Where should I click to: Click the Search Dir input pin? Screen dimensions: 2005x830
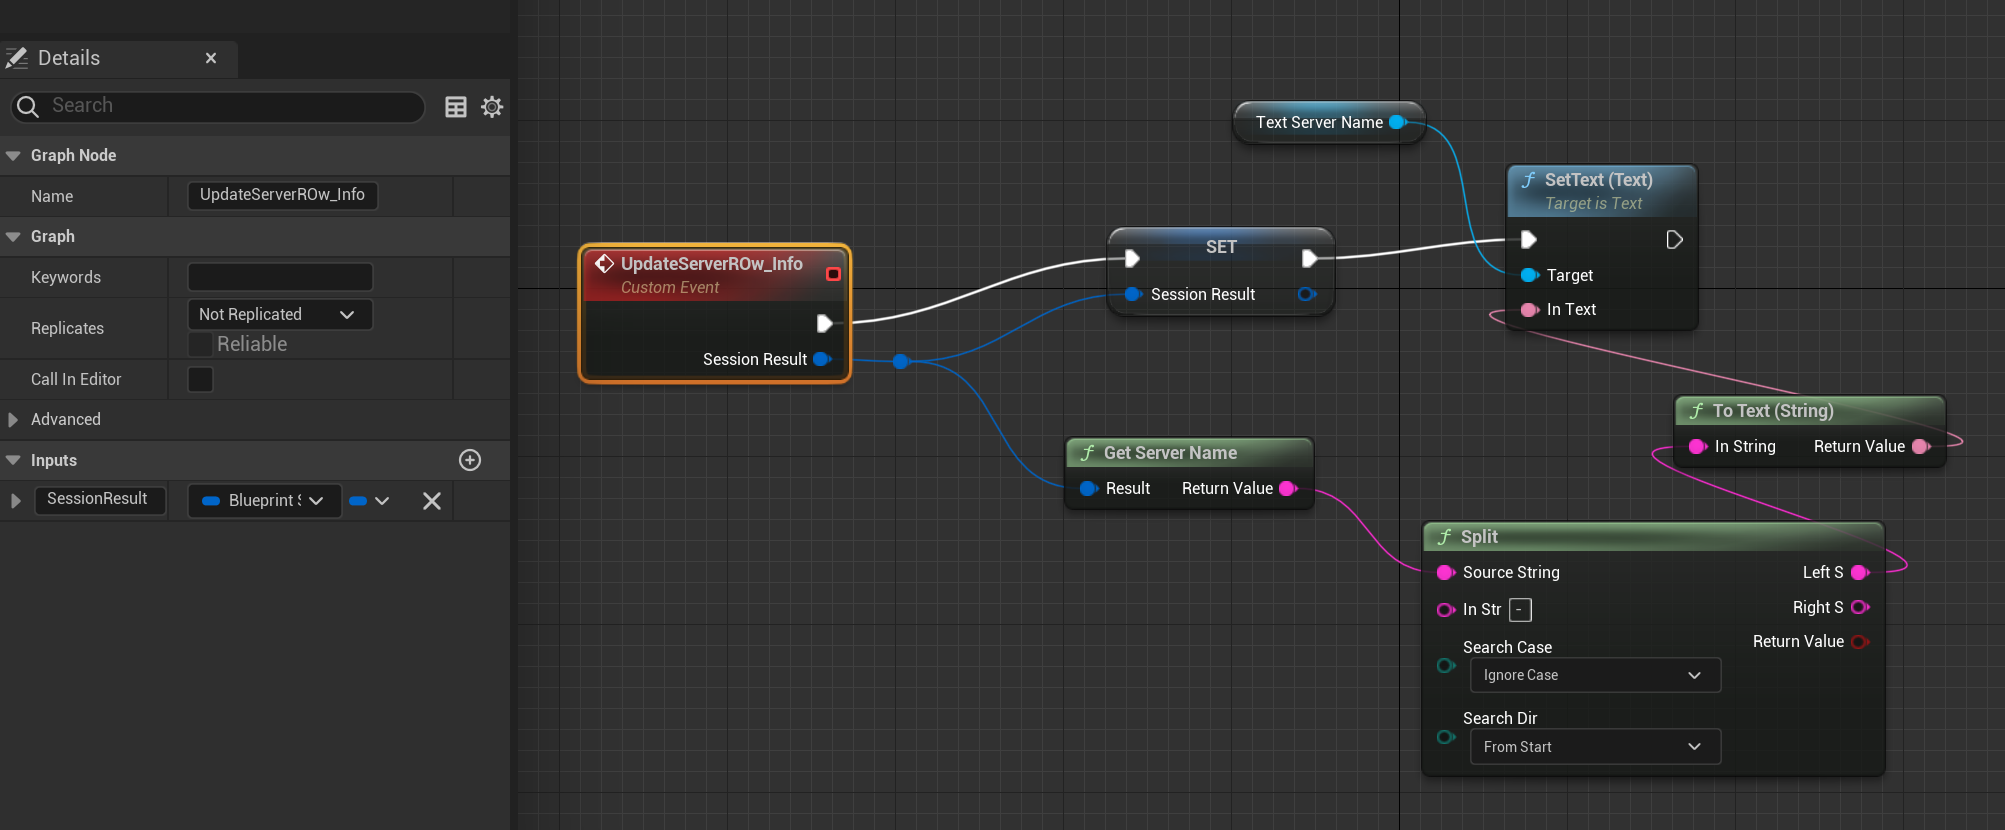click(1446, 737)
